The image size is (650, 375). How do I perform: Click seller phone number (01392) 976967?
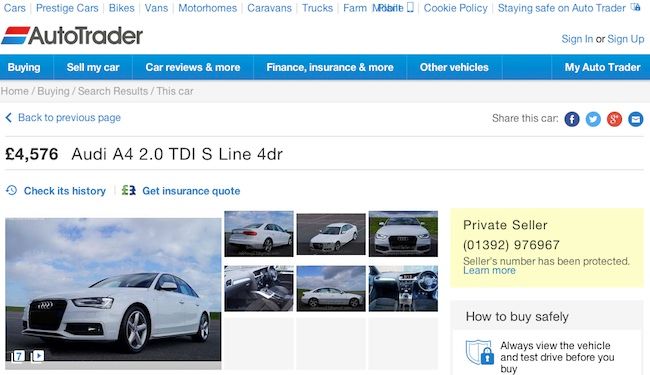pos(511,245)
